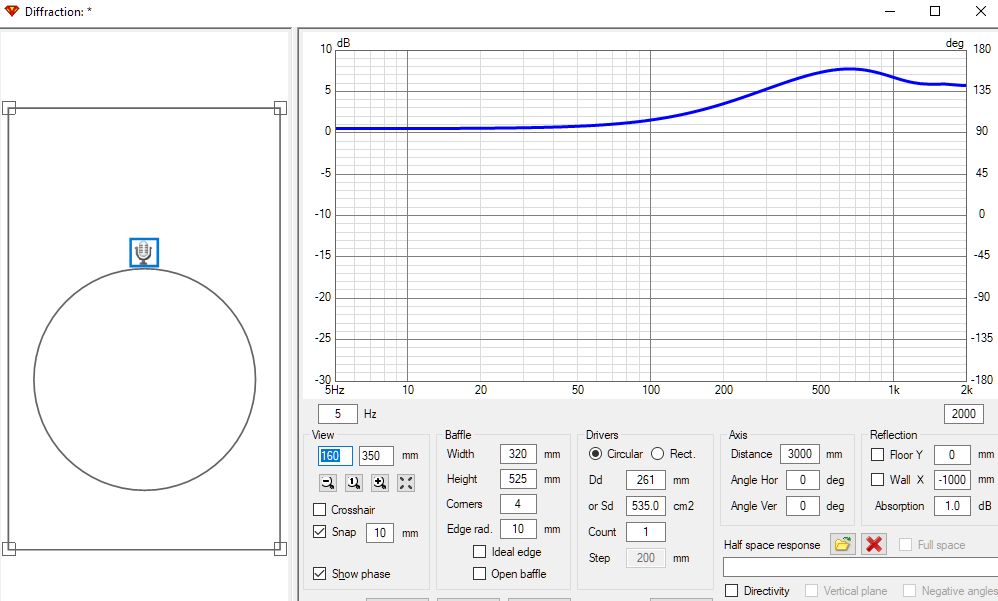Click the zoom 1:1 reset icon
998x601 pixels.
click(354, 483)
